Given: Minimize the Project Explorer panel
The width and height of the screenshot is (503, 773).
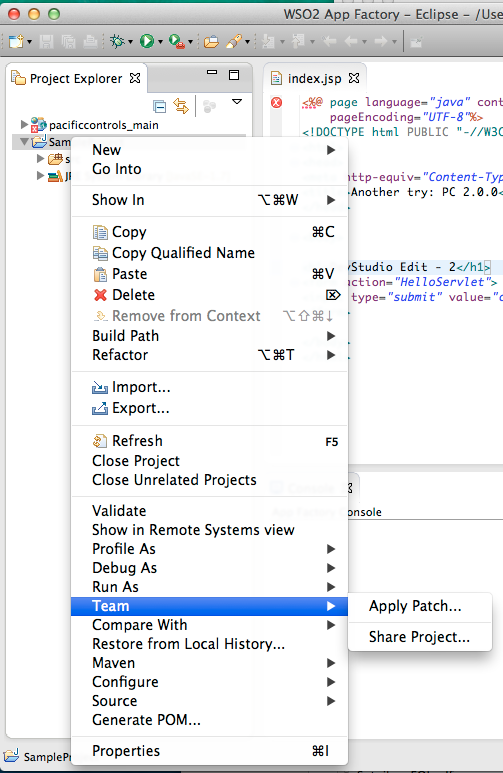Looking at the screenshot, I should pyautogui.click(x=212, y=72).
